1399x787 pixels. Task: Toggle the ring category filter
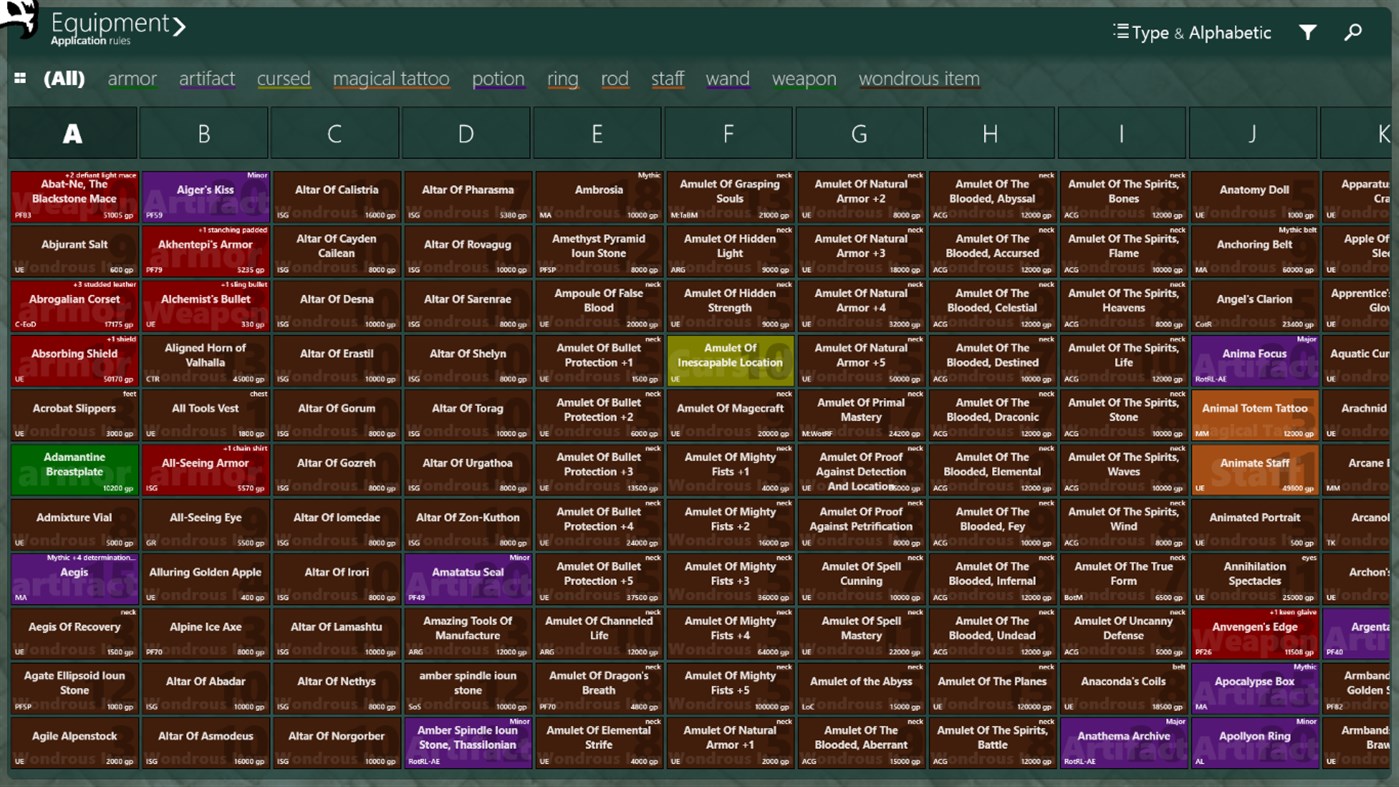pos(562,78)
